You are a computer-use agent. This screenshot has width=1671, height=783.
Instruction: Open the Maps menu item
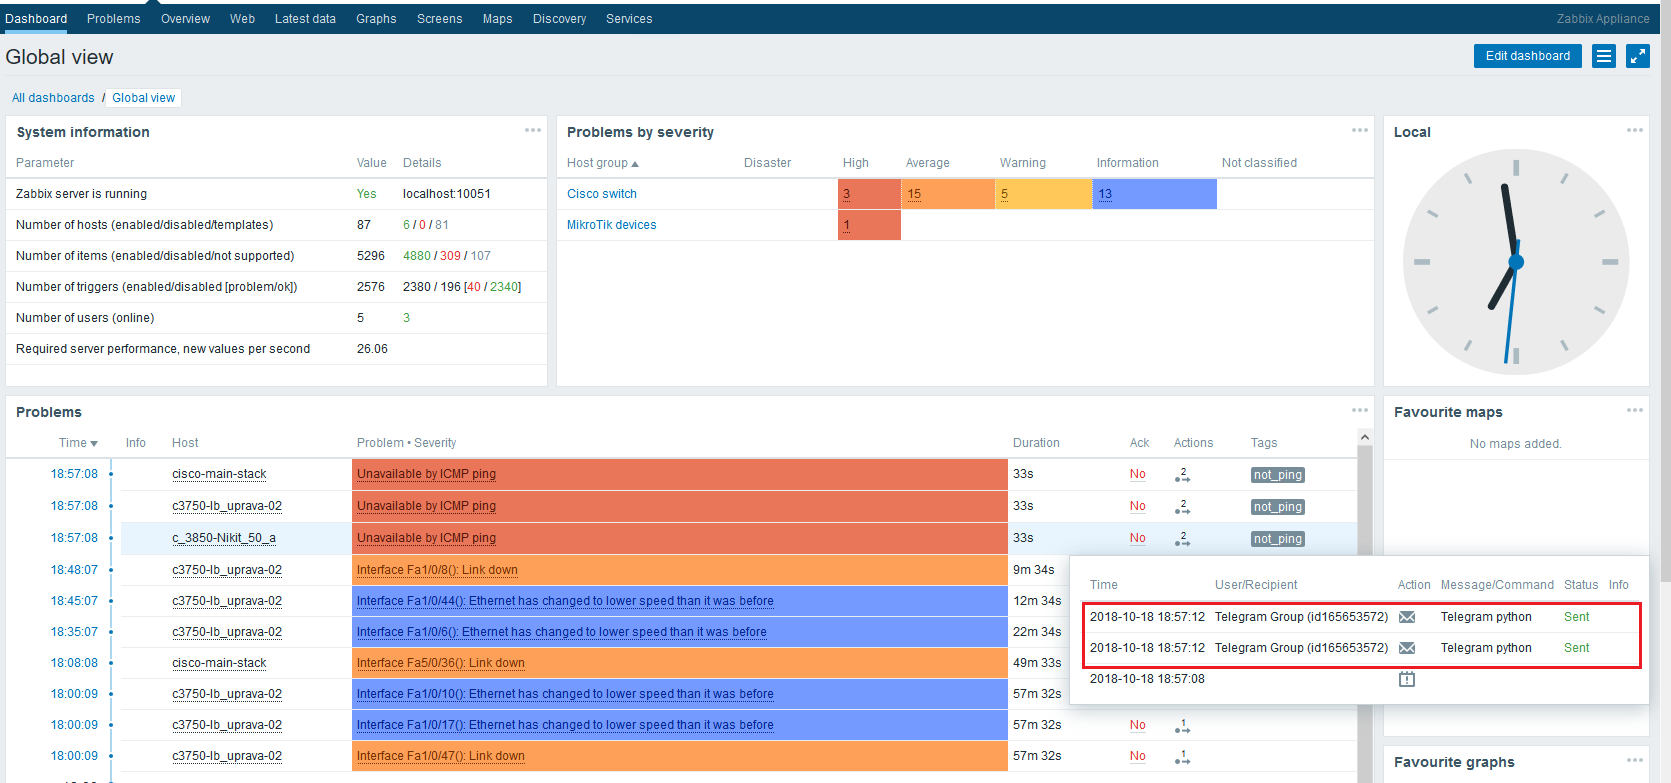pyautogui.click(x=497, y=19)
